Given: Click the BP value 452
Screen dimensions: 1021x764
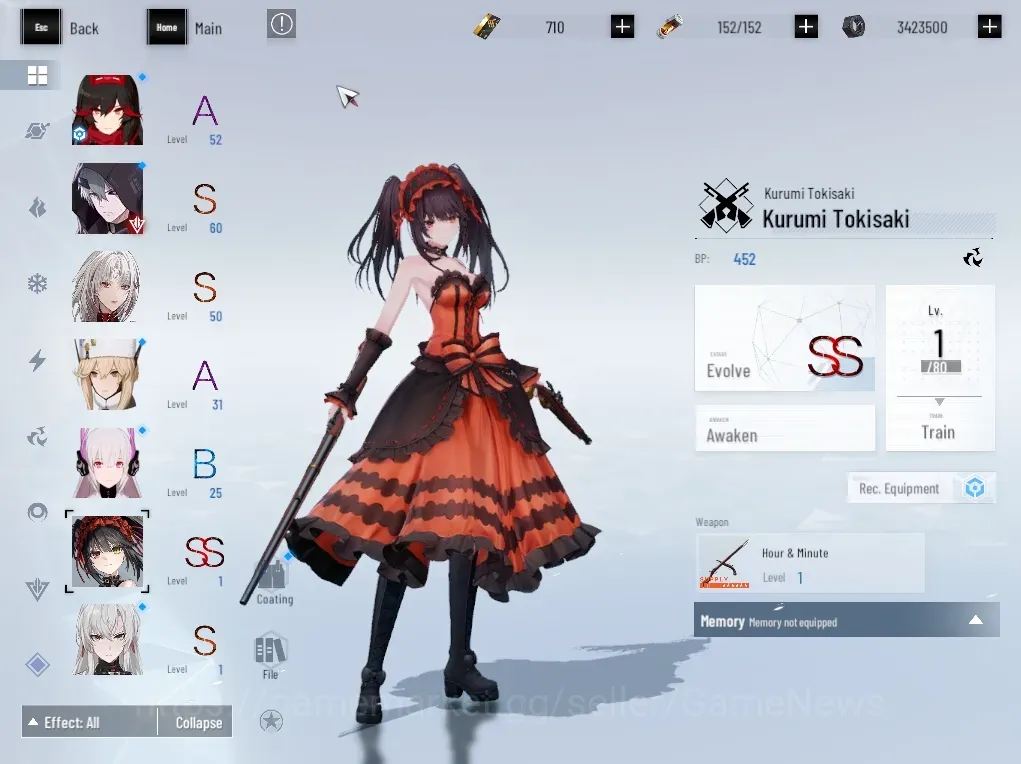Looking at the screenshot, I should point(744,259).
